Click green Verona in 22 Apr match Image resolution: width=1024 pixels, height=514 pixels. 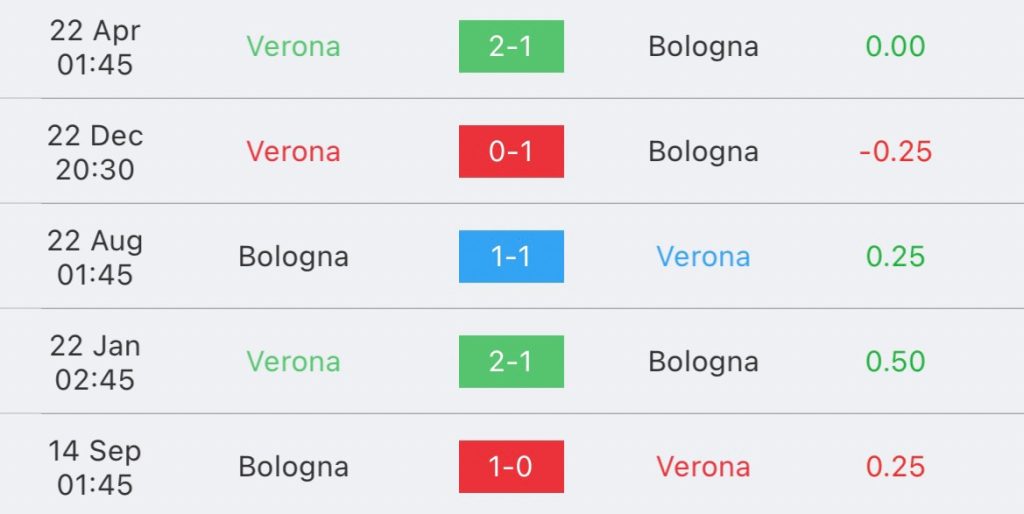point(293,46)
